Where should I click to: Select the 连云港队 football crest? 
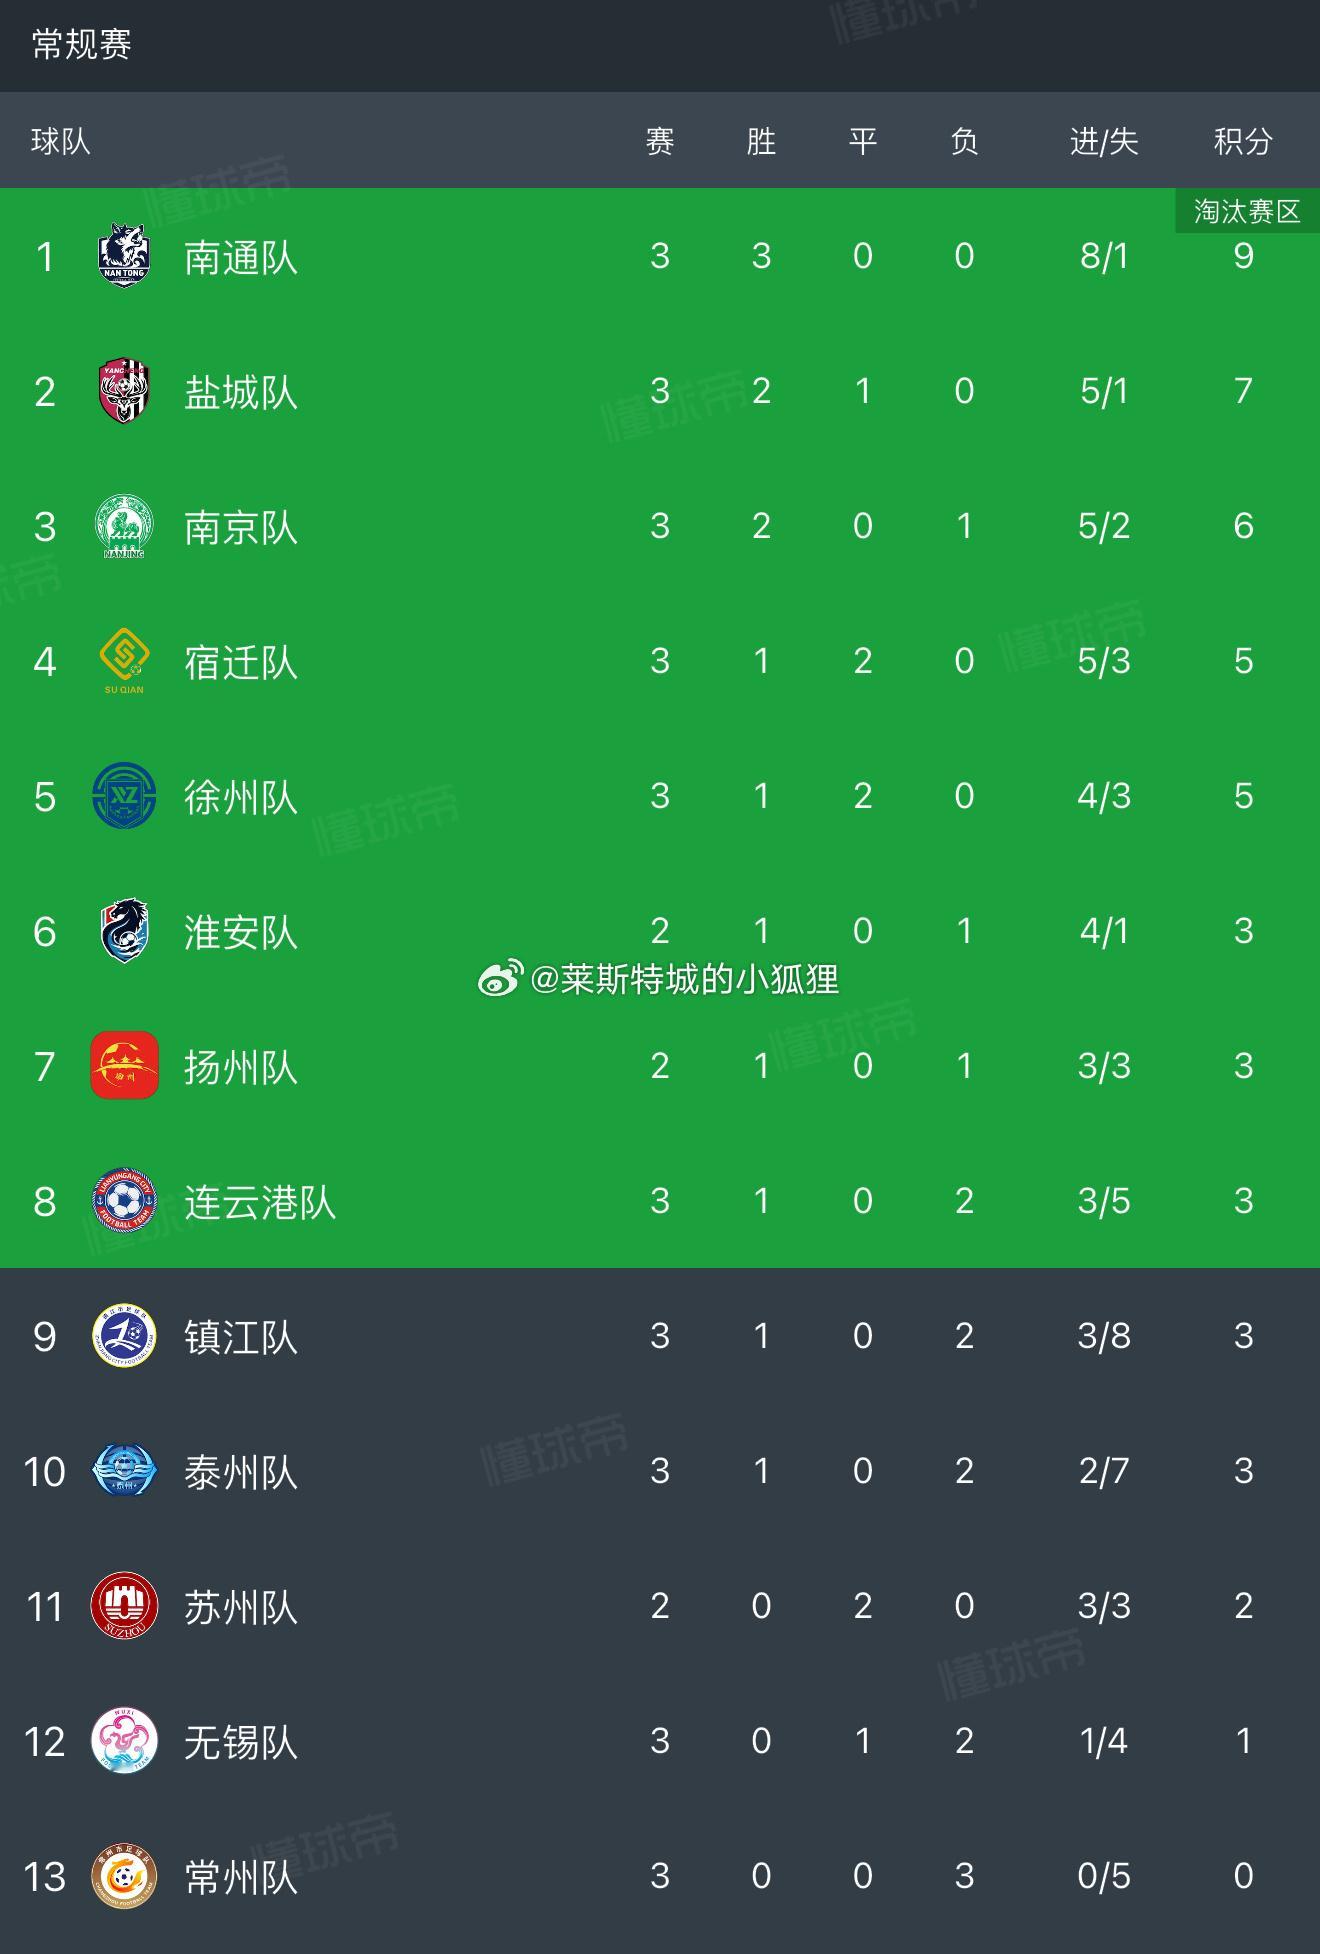(x=124, y=1201)
